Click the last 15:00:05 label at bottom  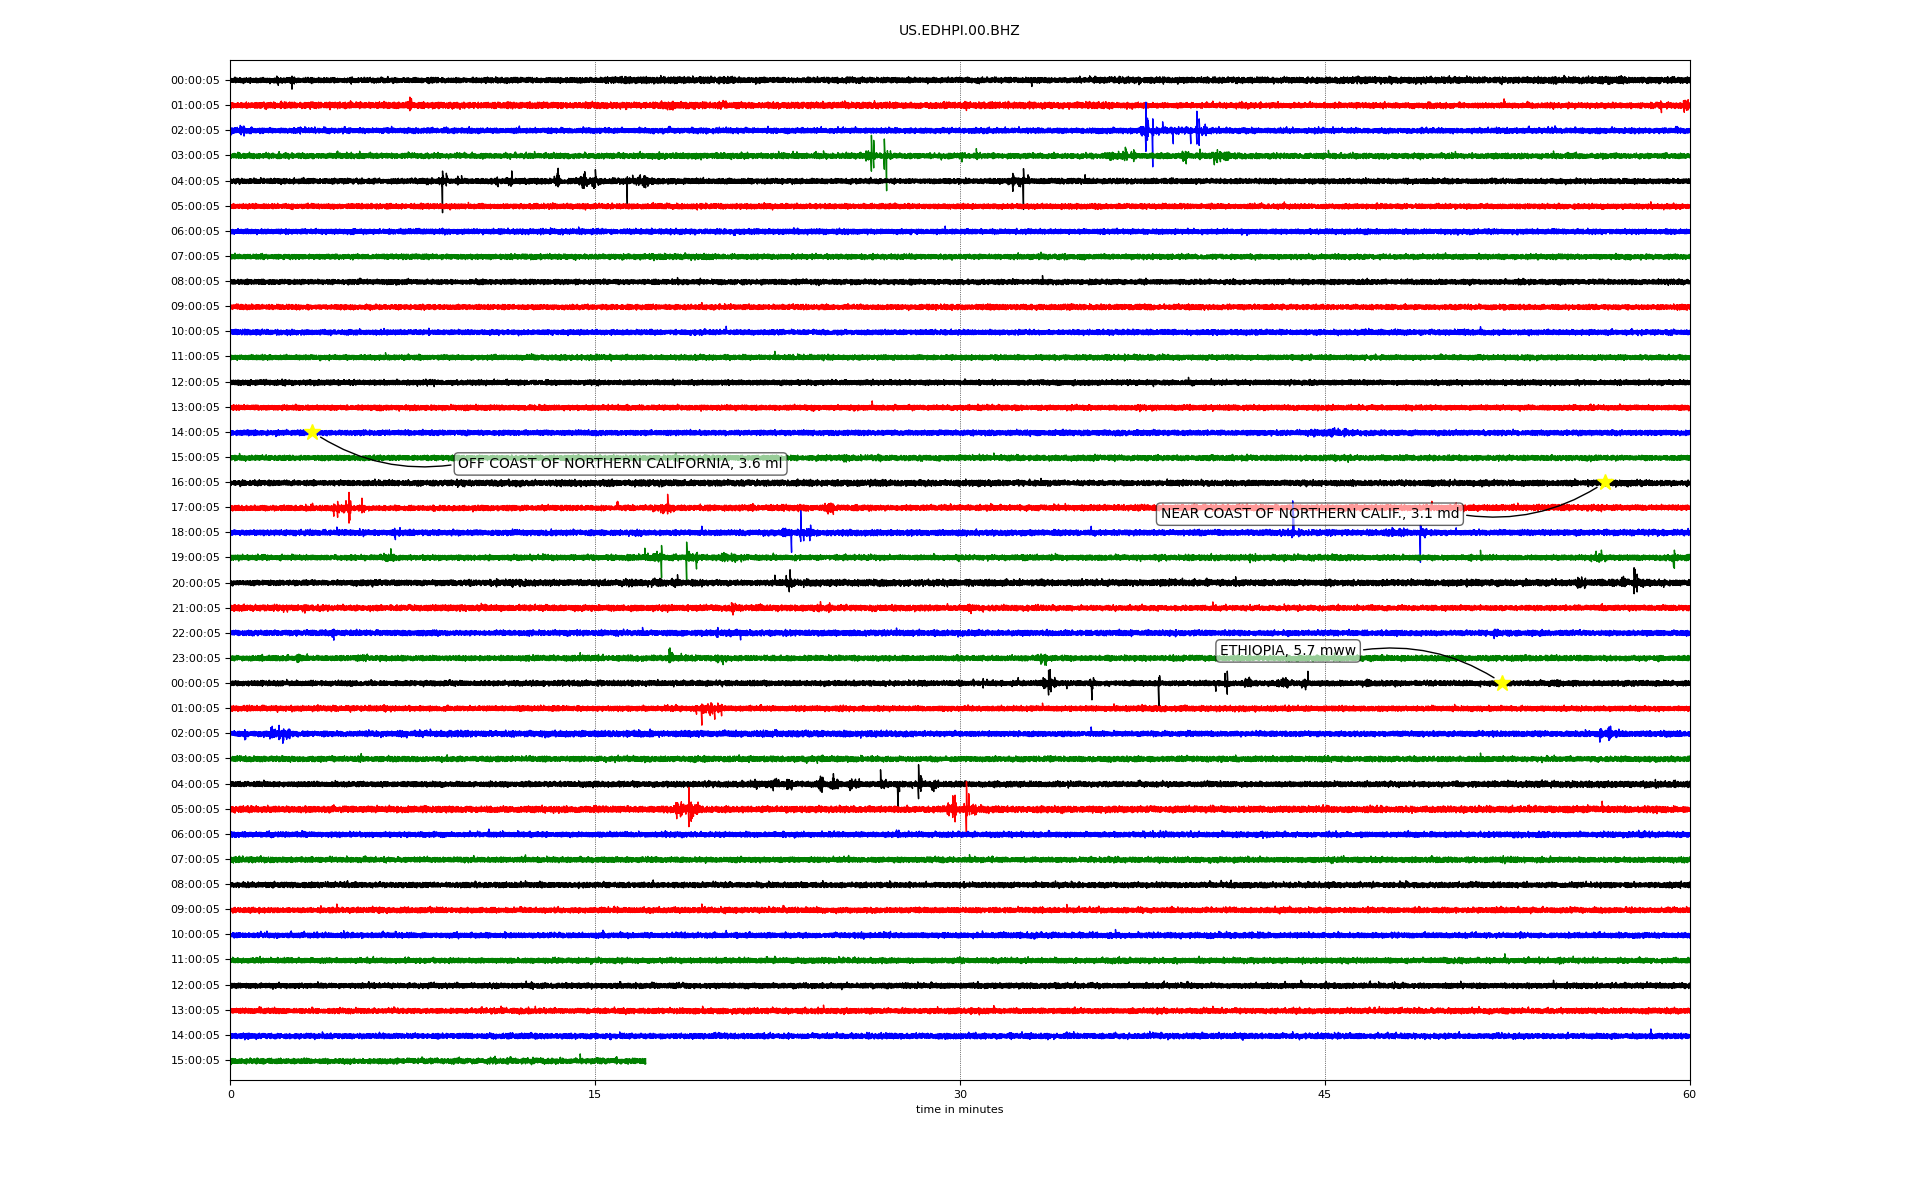pyautogui.click(x=195, y=1061)
